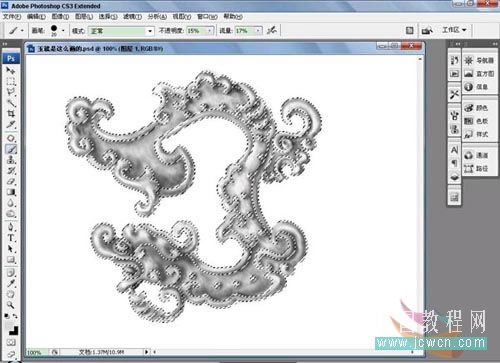
Task: Open the opacity 15% slider arrow
Action: [210, 31]
